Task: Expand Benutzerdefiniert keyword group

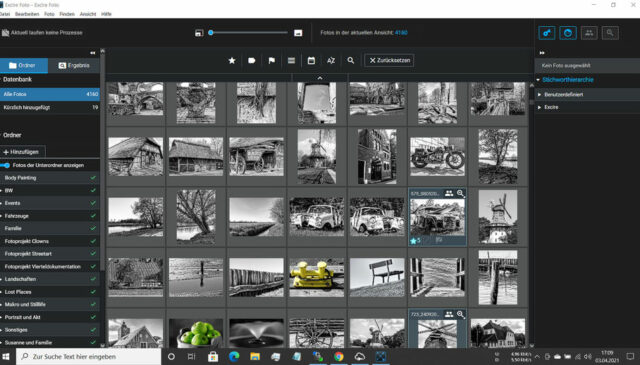Action: 540,95
